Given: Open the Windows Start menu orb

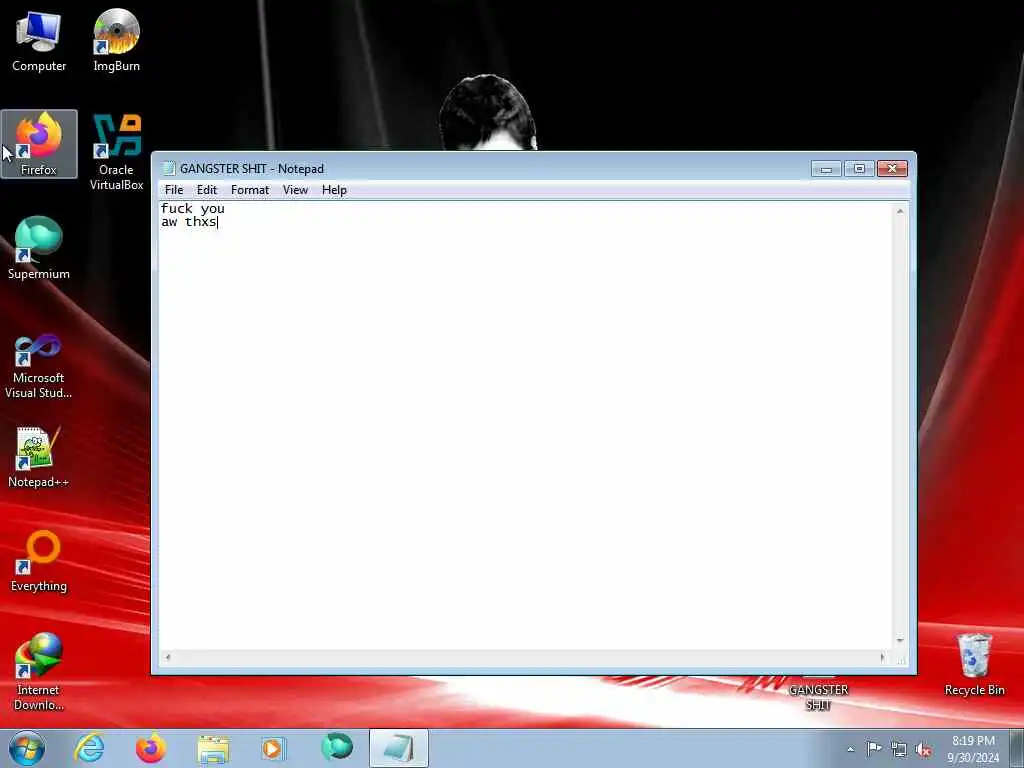Looking at the screenshot, I should tap(27, 748).
